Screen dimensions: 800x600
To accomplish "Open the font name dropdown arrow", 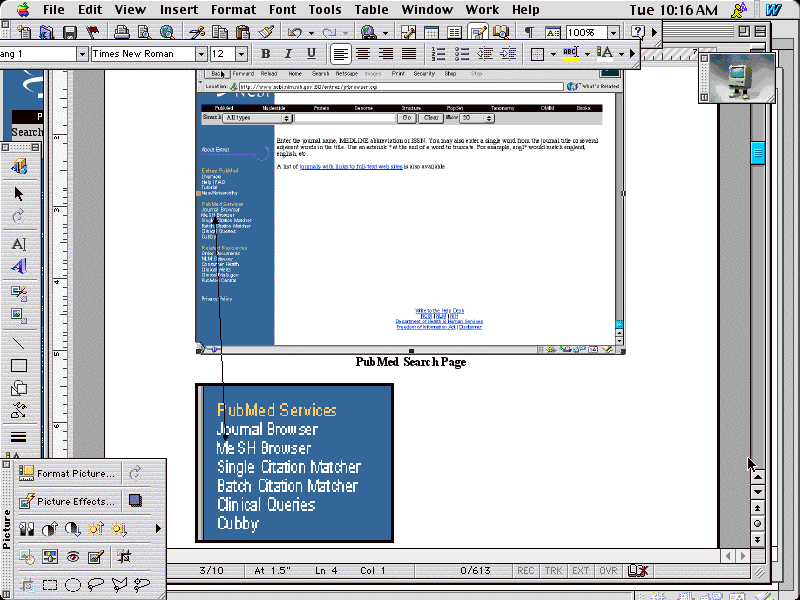I will click(x=202, y=54).
